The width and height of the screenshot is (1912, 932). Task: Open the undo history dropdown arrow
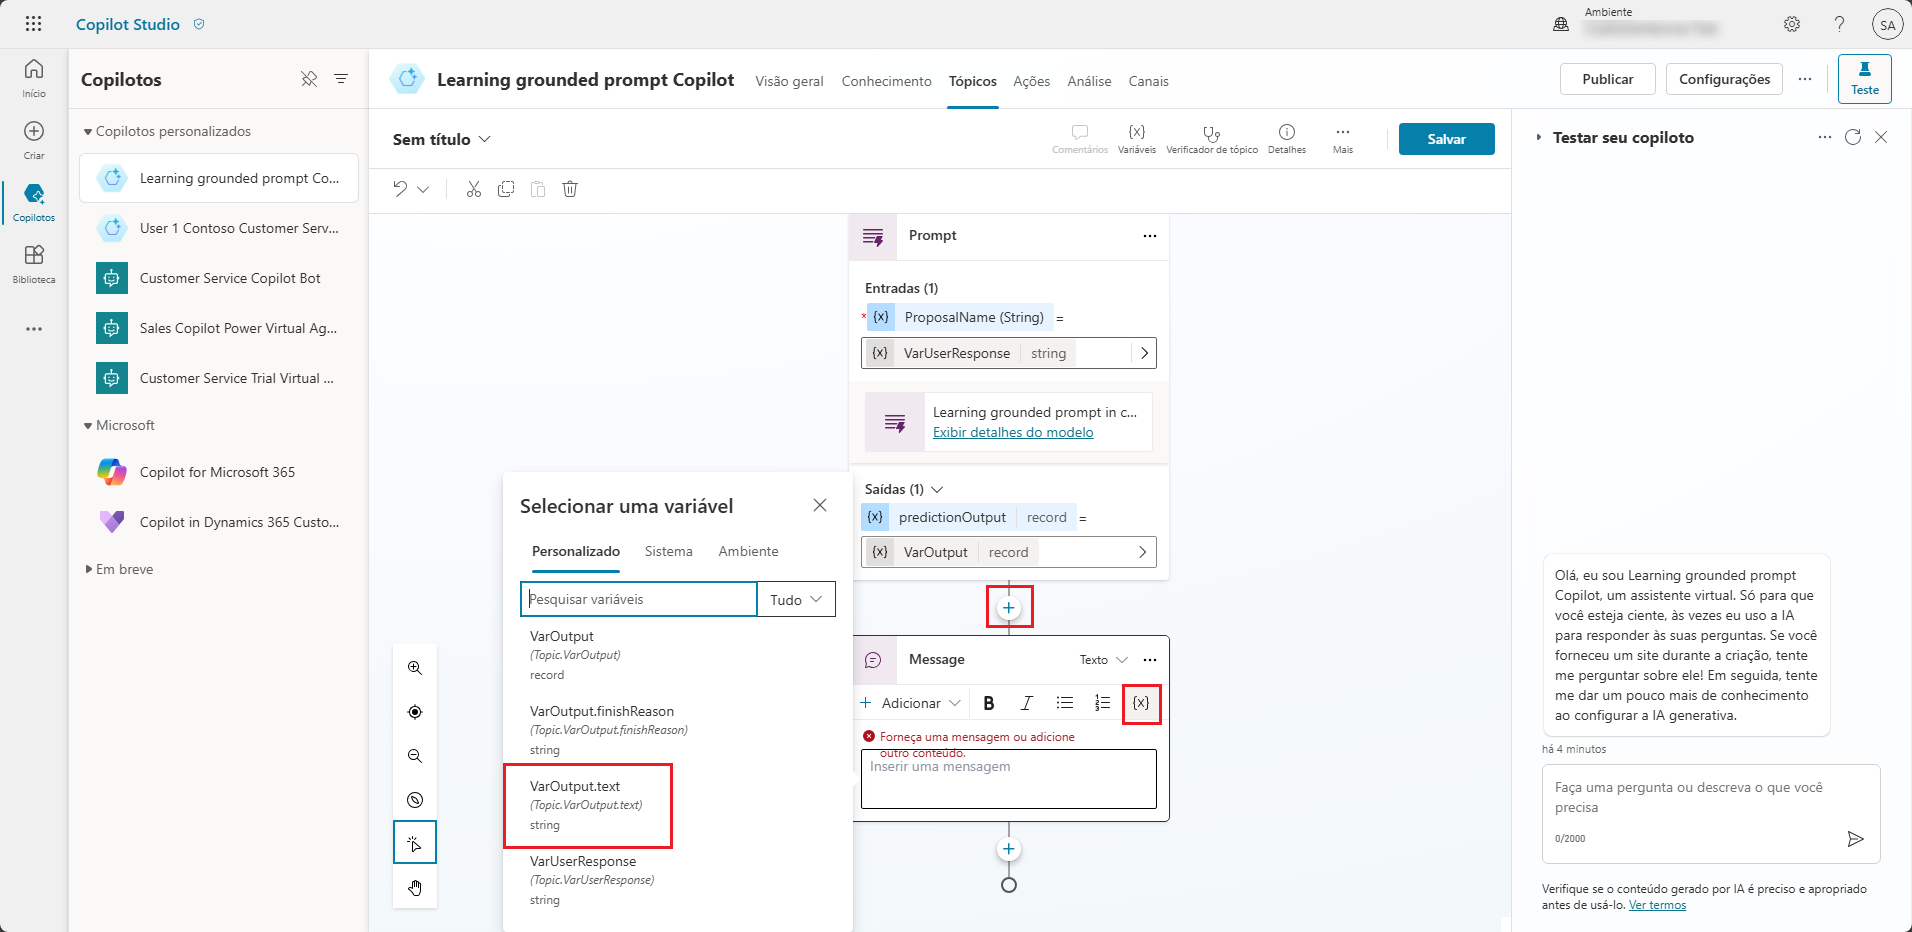[x=423, y=189]
